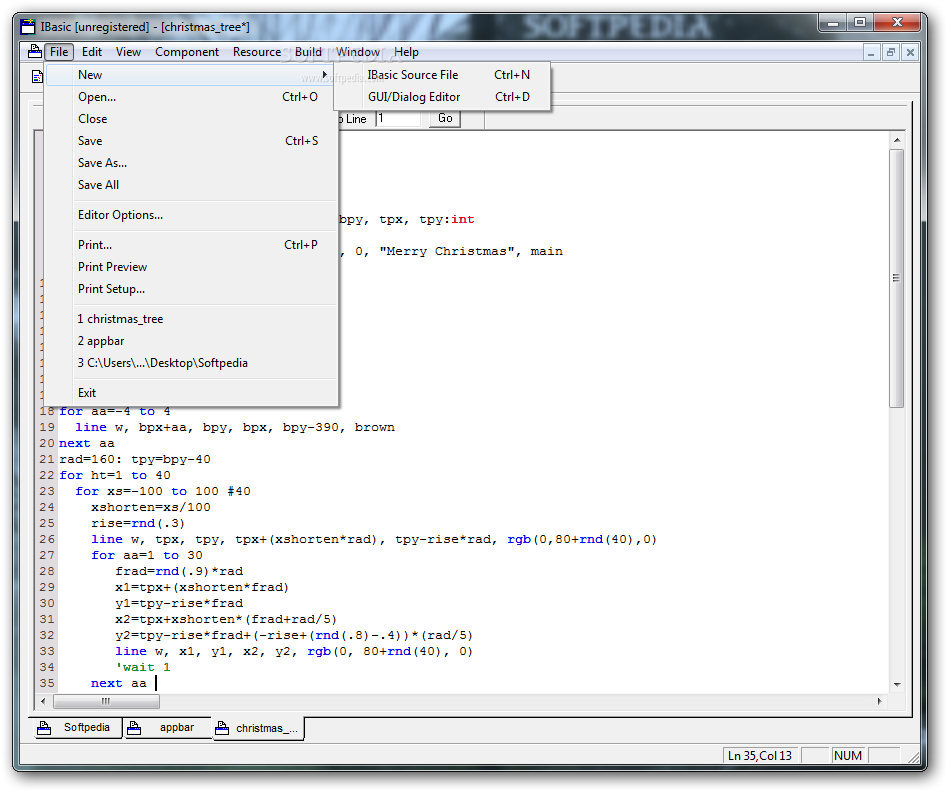The height and width of the screenshot is (792, 948).
Task: Click the horizontal scrollbar left arrow
Action: pos(43,701)
